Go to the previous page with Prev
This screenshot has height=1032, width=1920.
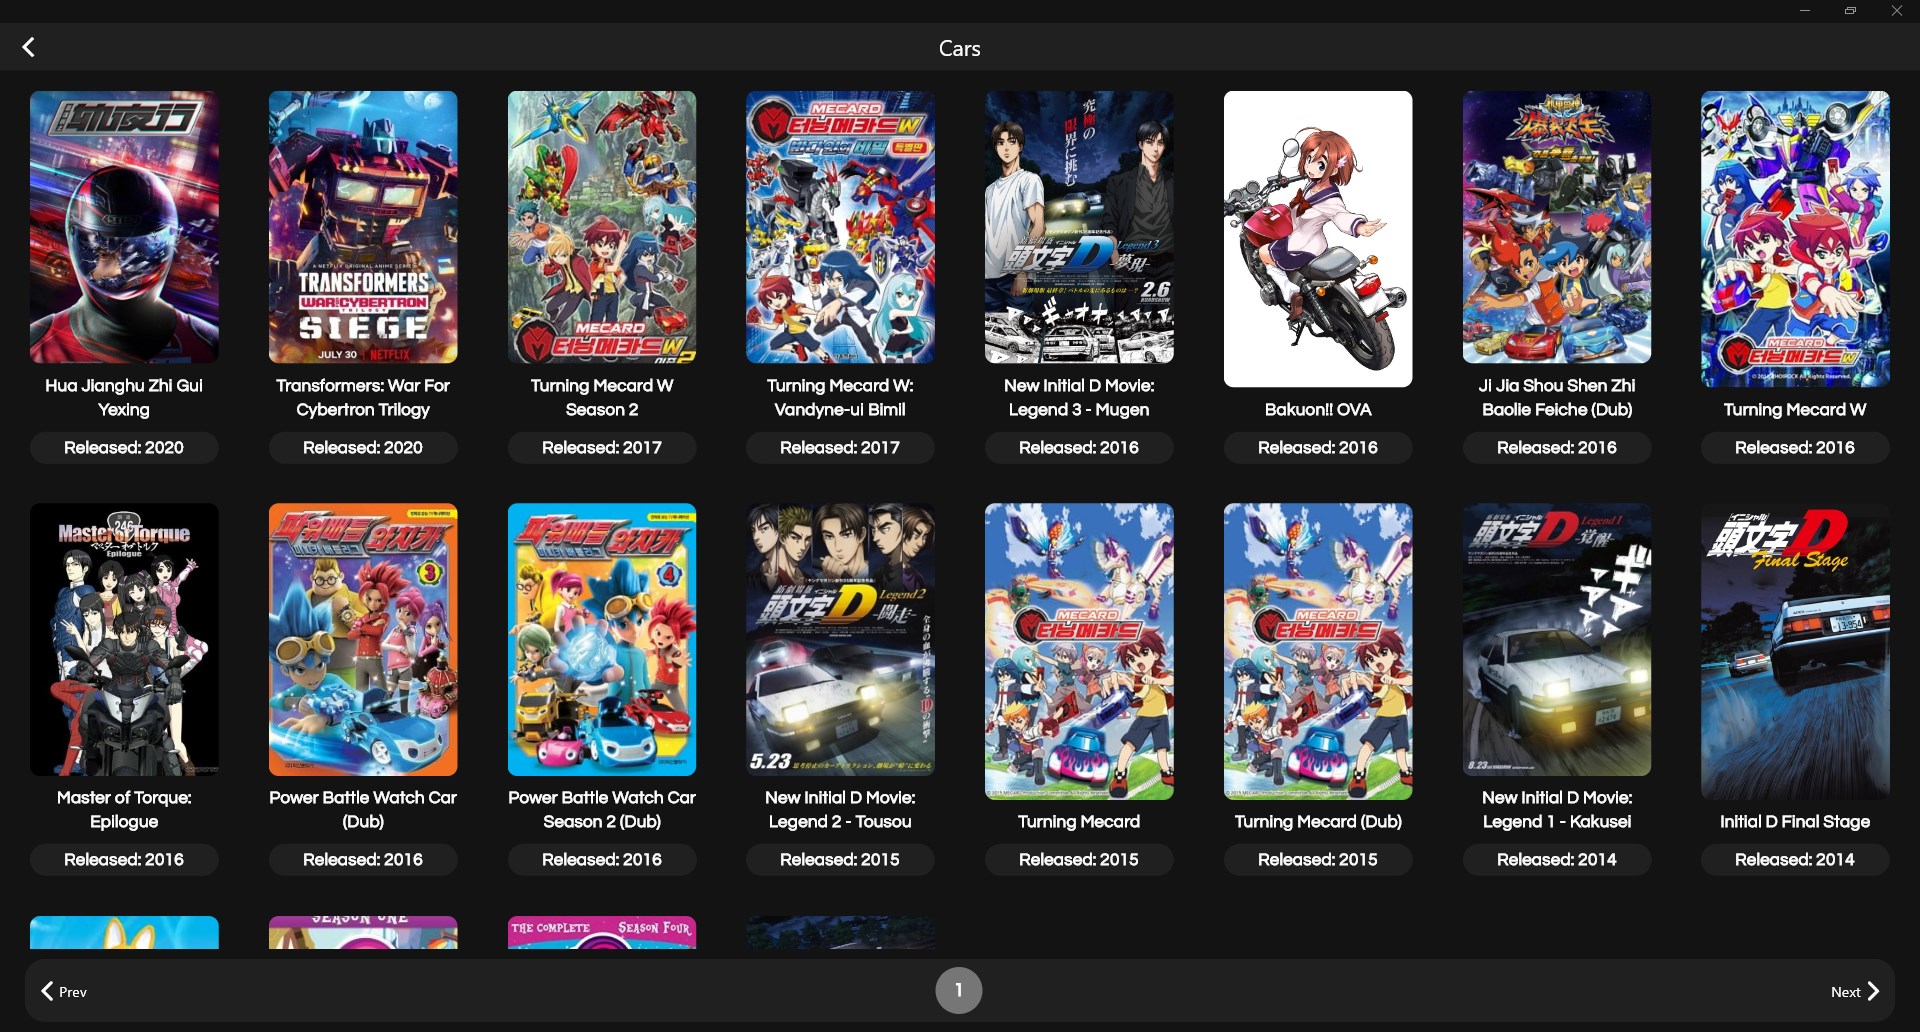[x=64, y=991]
